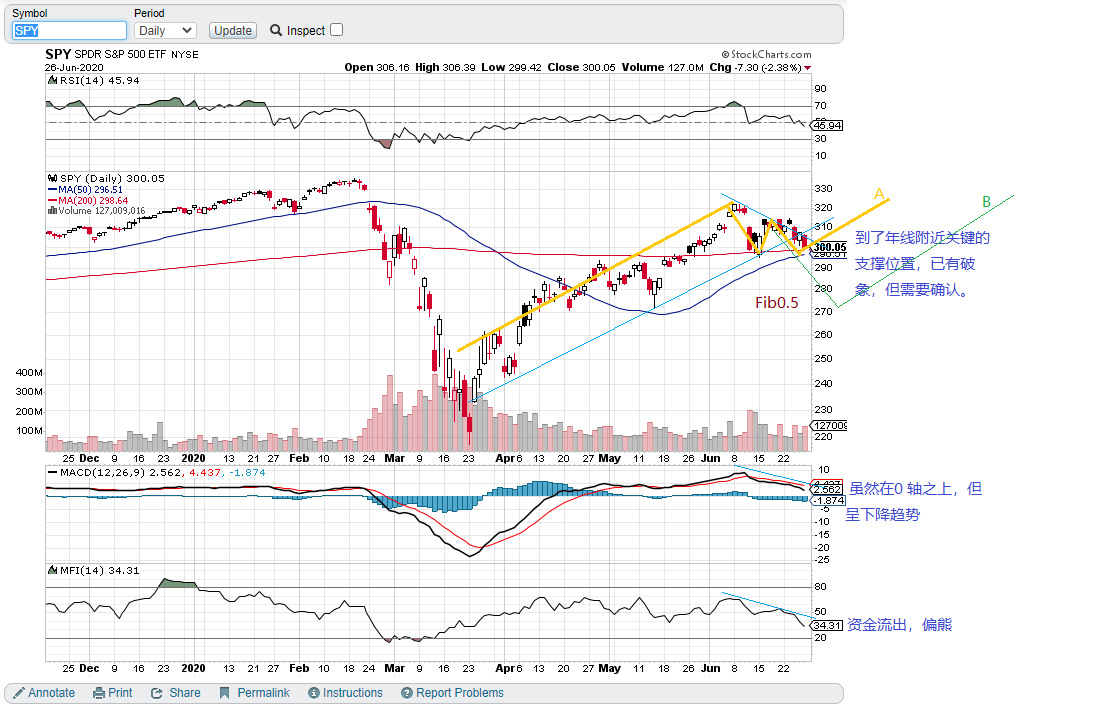
Task: Open the Annotate tool link
Action: tap(44, 693)
